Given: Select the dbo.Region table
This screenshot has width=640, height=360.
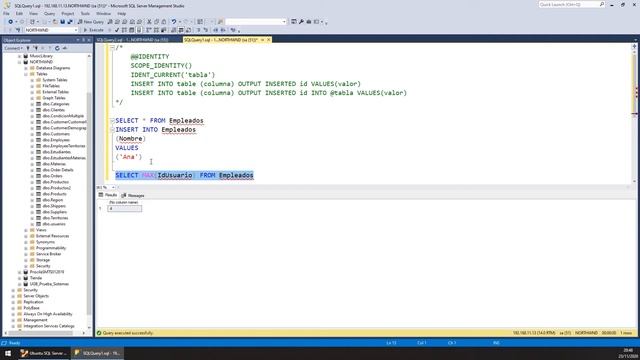Looking at the screenshot, I should [53, 200].
